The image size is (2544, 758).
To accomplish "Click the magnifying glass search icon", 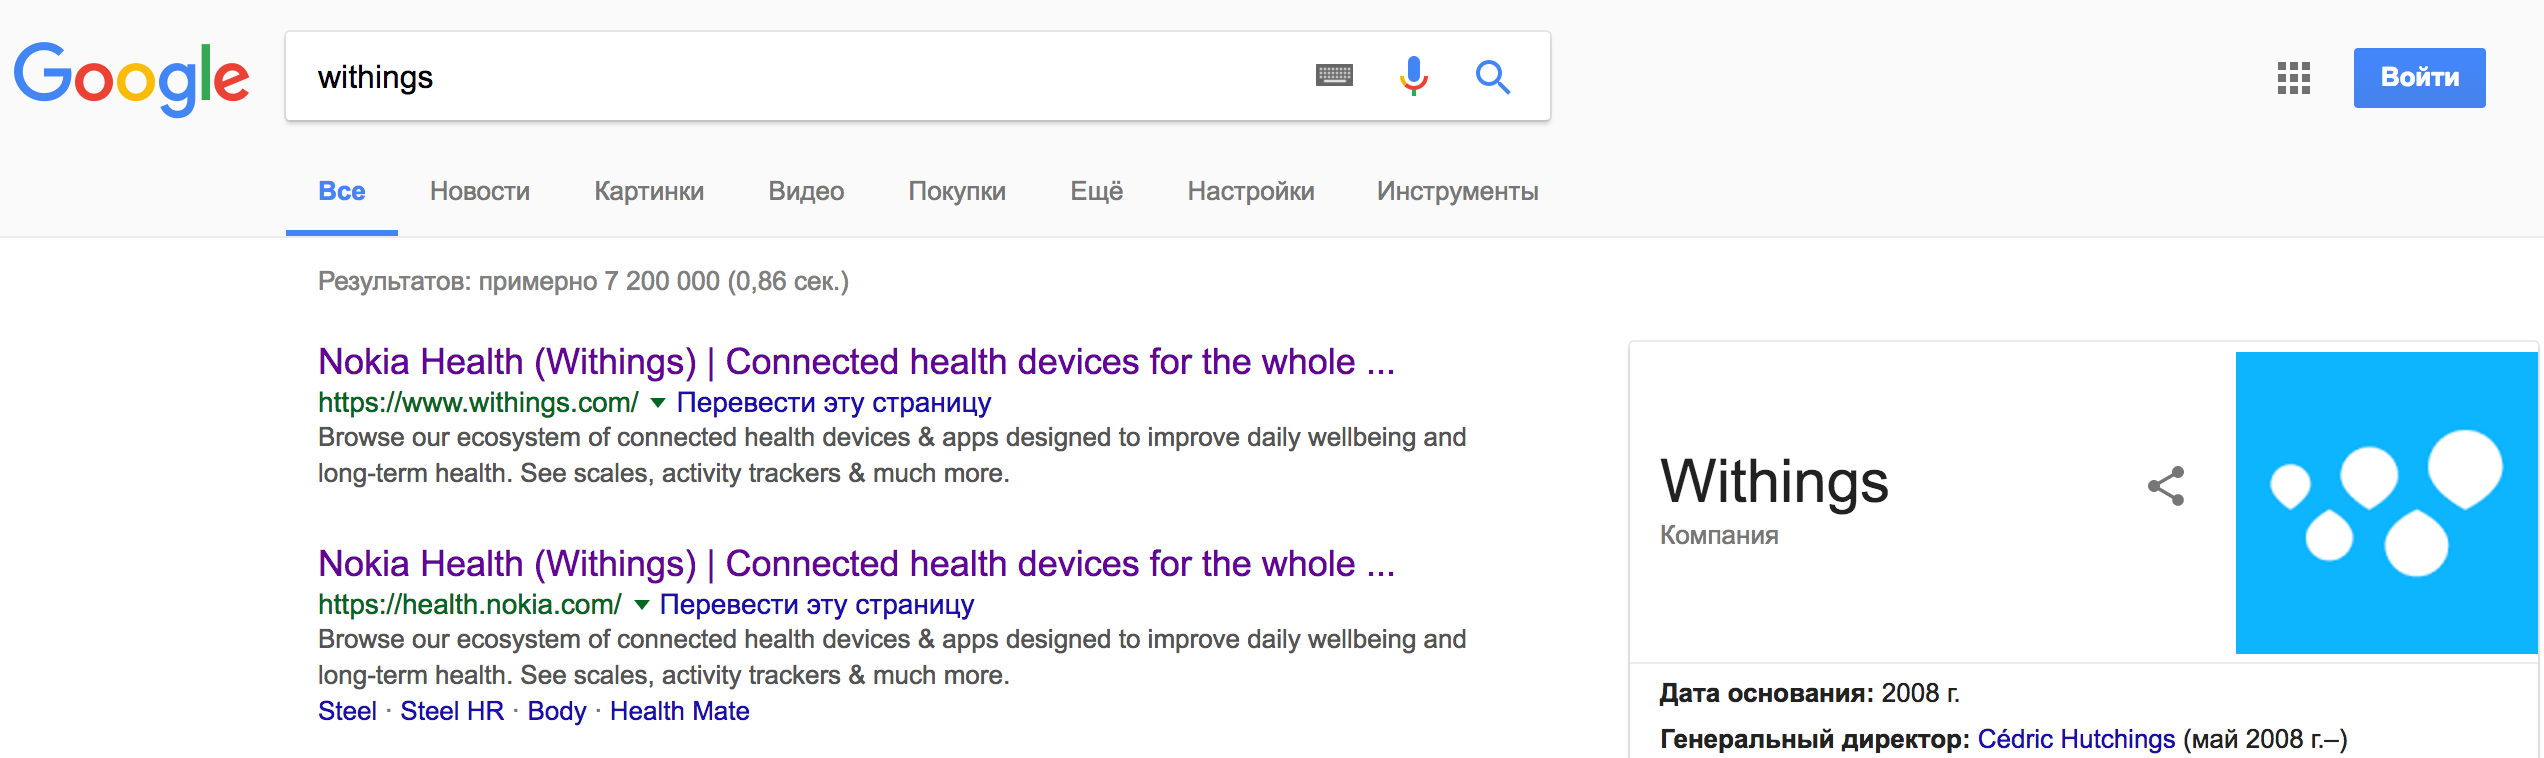I will click(1492, 77).
